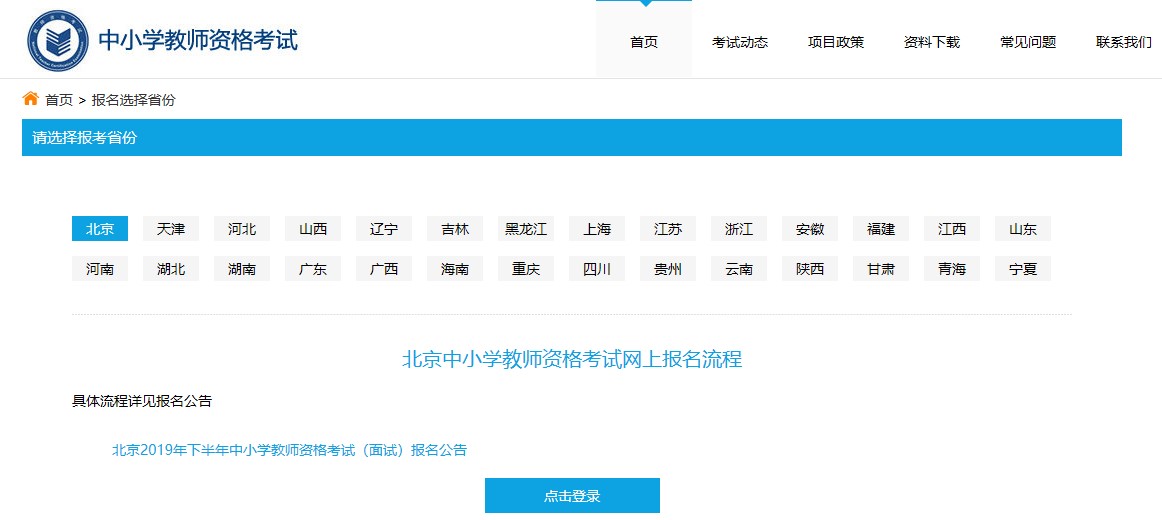Select the 北京 province button
The height and width of the screenshot is (520, 1162).
(x=100, y=229)
